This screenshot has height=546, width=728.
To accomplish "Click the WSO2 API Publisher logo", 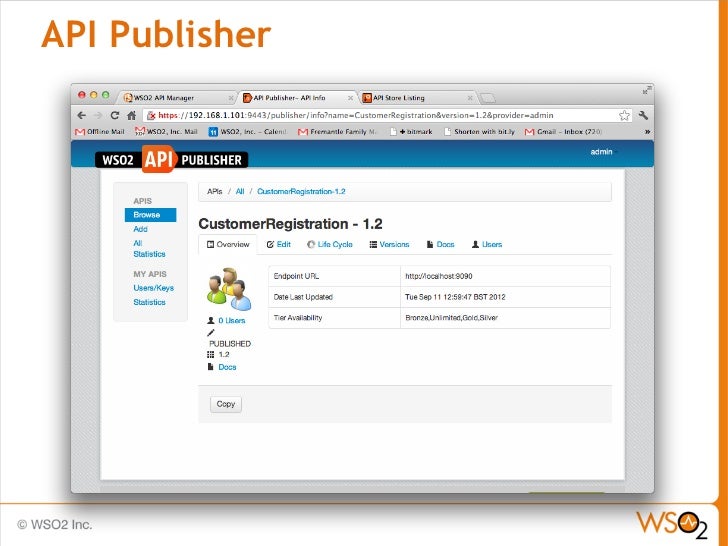I will [x=171, y=159].
